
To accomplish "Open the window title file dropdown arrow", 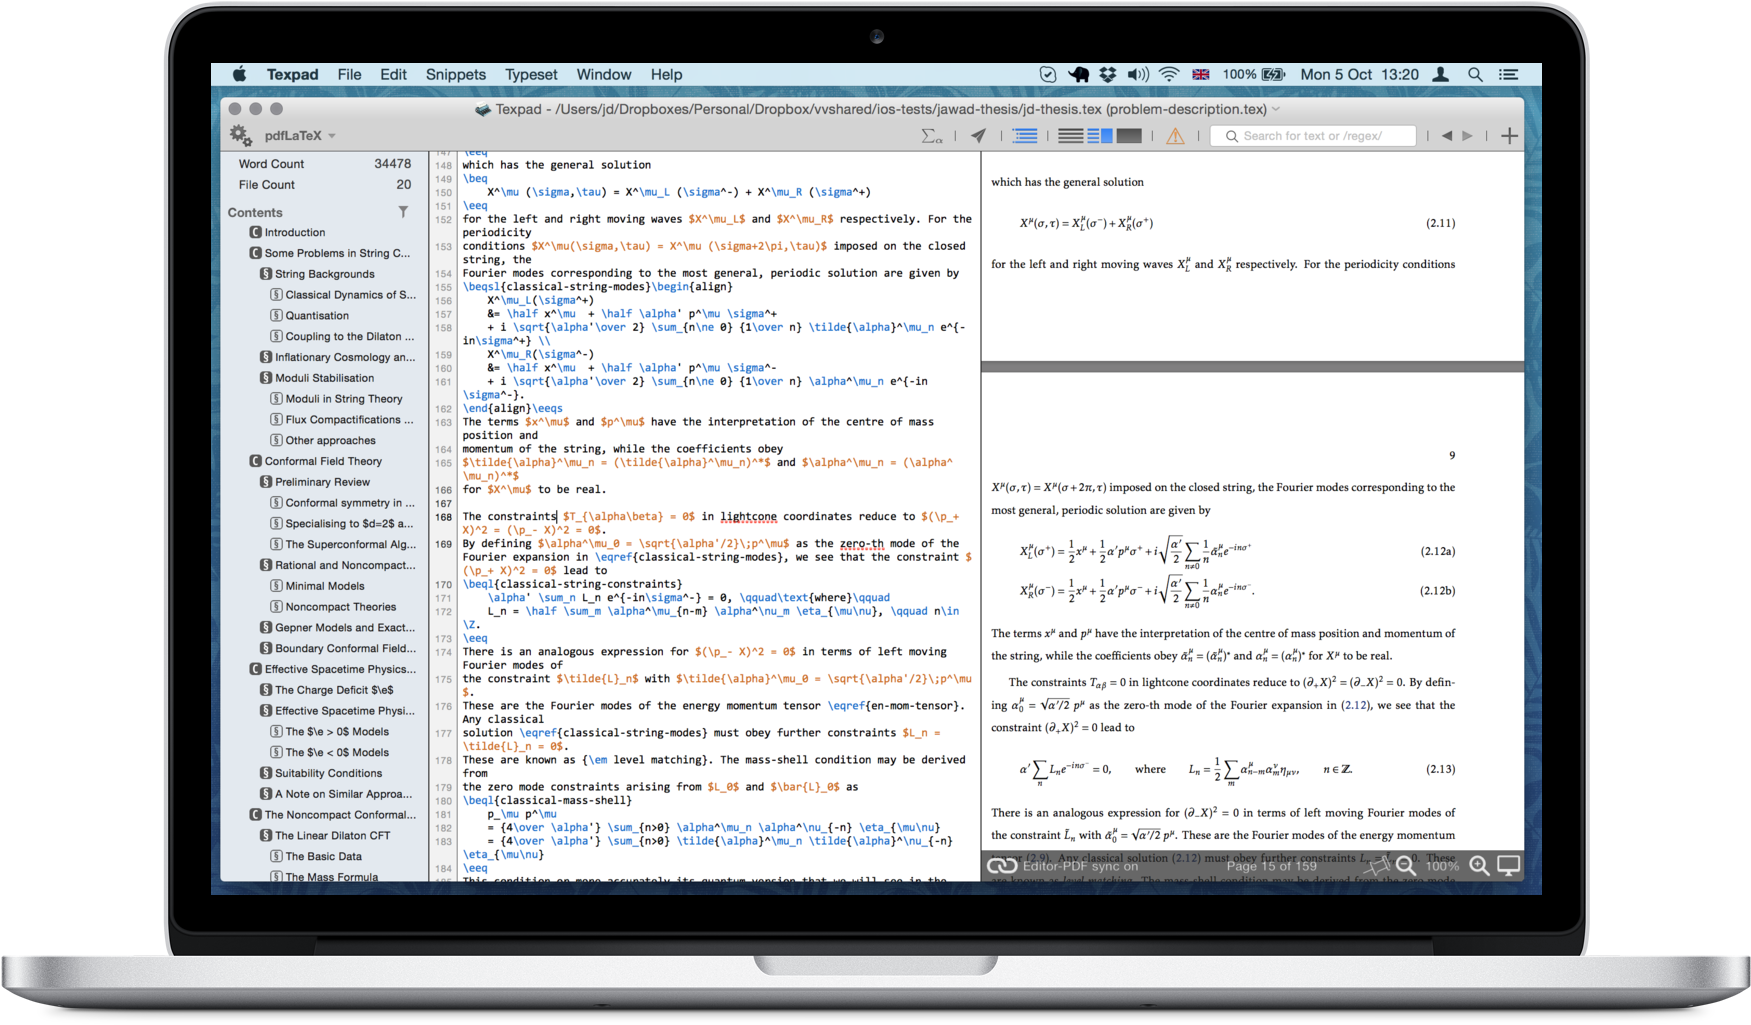I will click(1276, 109).
